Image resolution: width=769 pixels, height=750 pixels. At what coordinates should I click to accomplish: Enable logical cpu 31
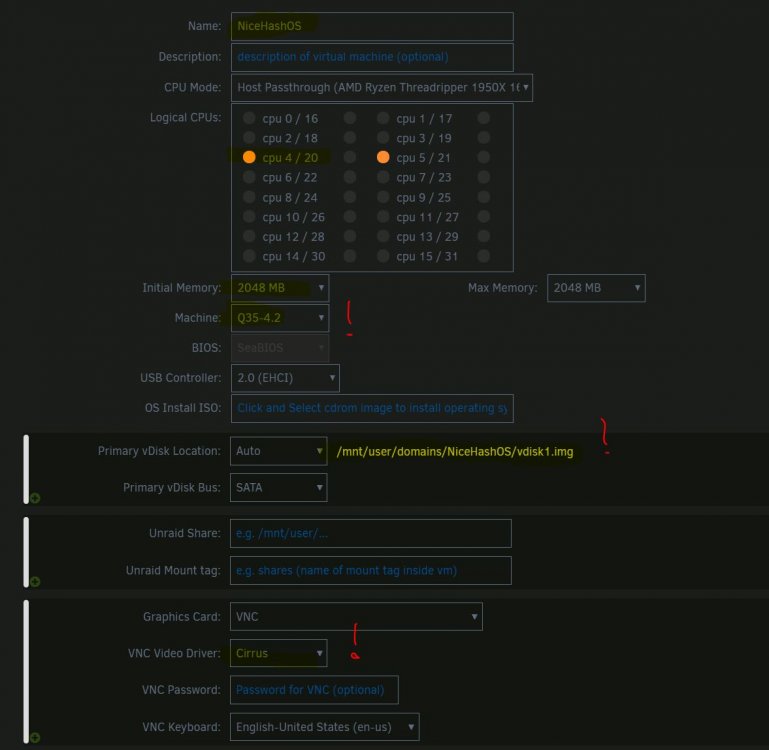pos(484,256)
